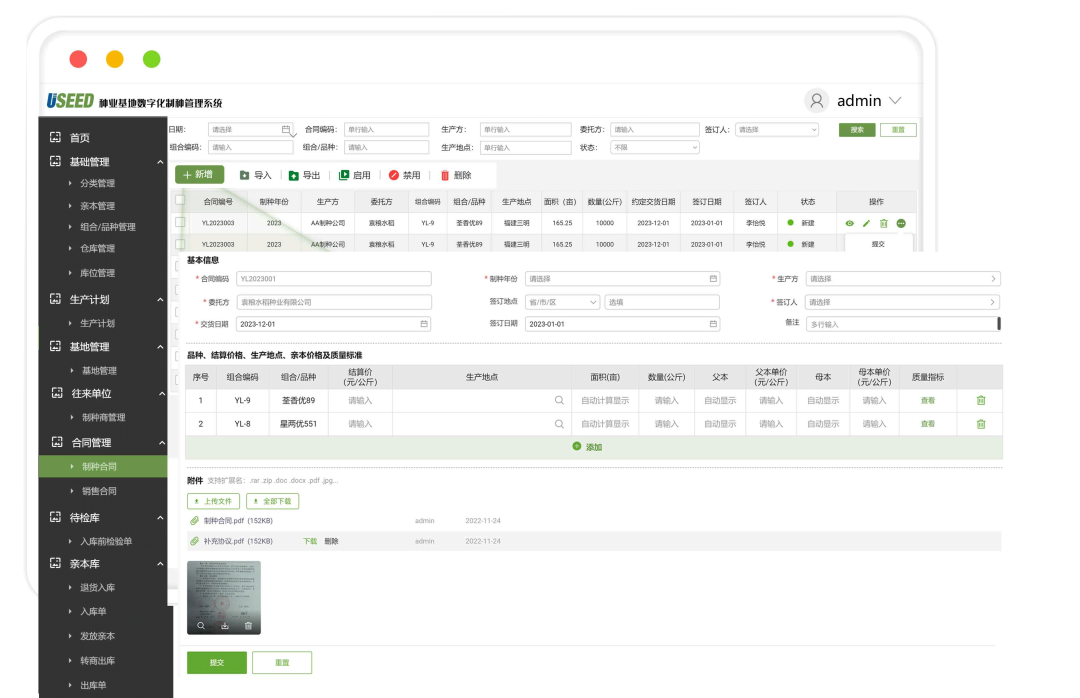Click the 上传文件 upload button
The width and height of the screenshot is (1080, 698).
(214, 501)
